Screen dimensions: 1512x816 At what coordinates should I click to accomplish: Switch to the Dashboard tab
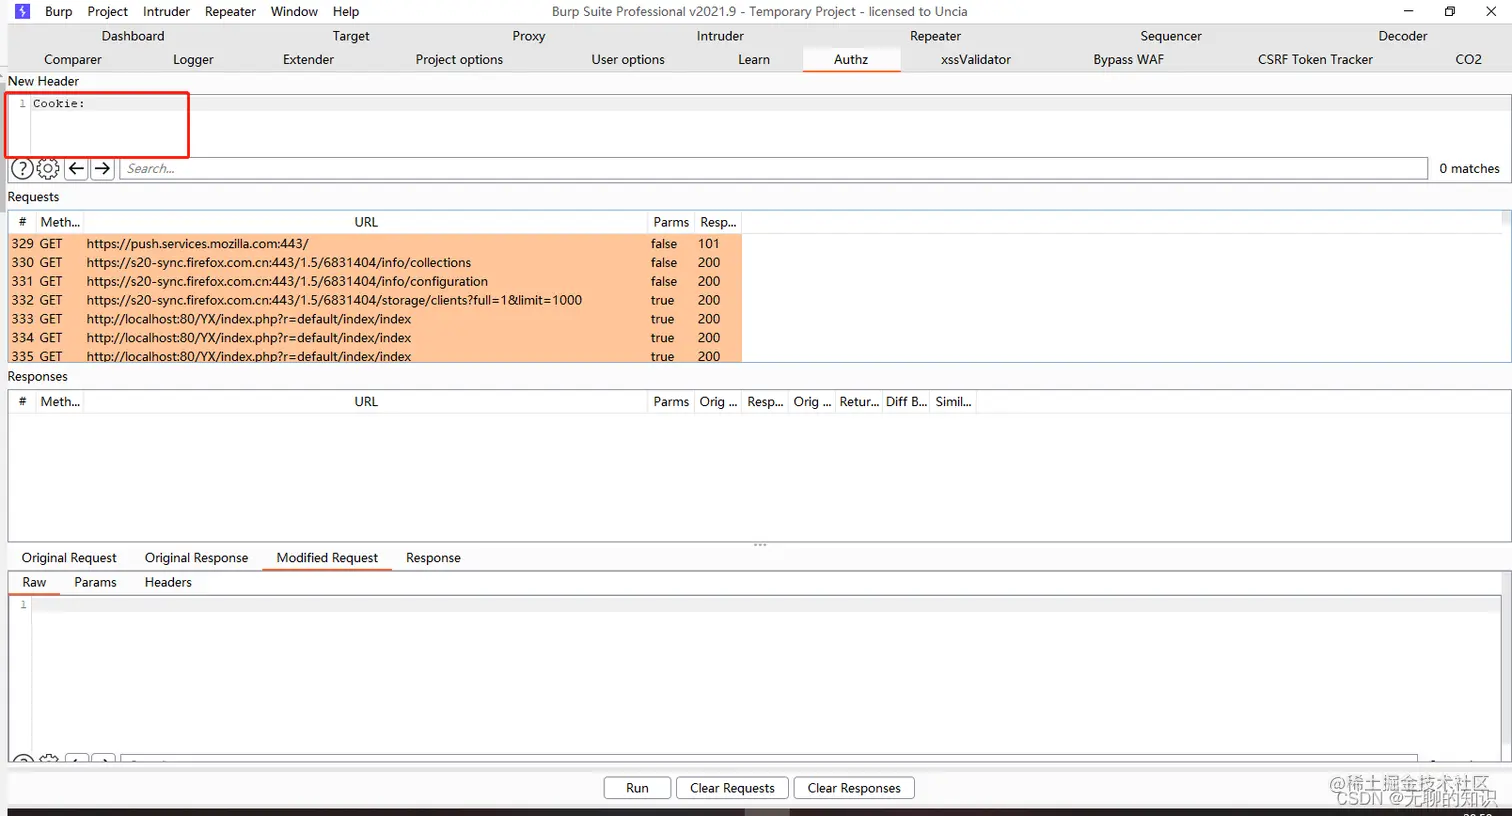click(133, 35)
